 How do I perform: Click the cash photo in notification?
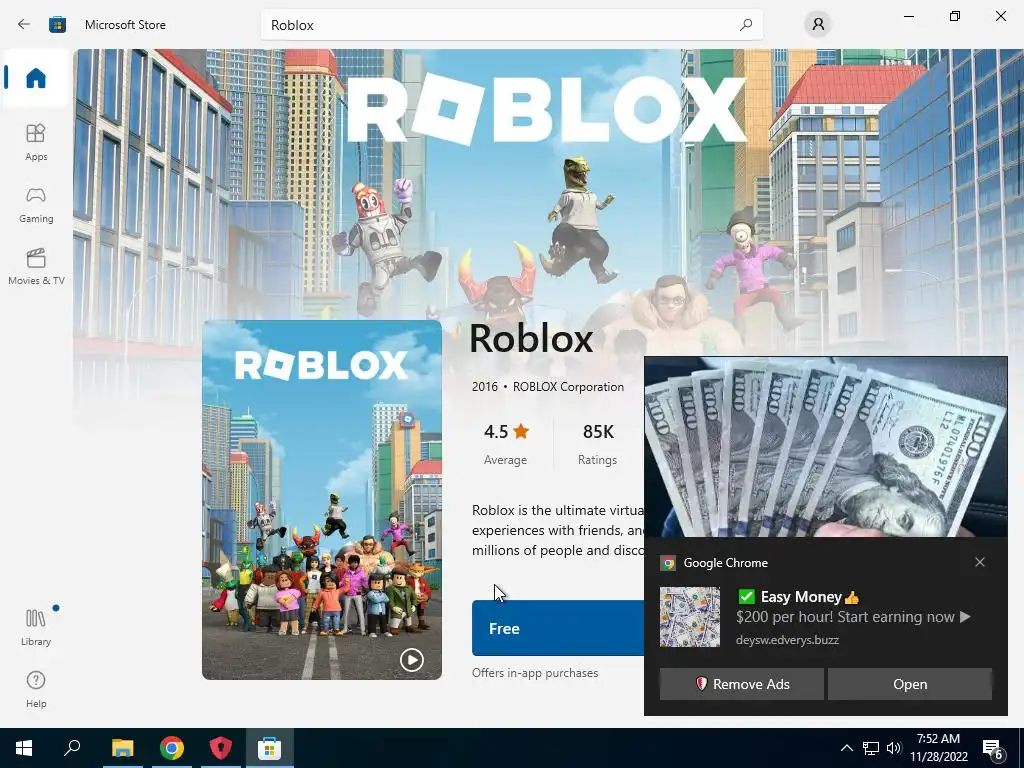click(x=825, y=447)
